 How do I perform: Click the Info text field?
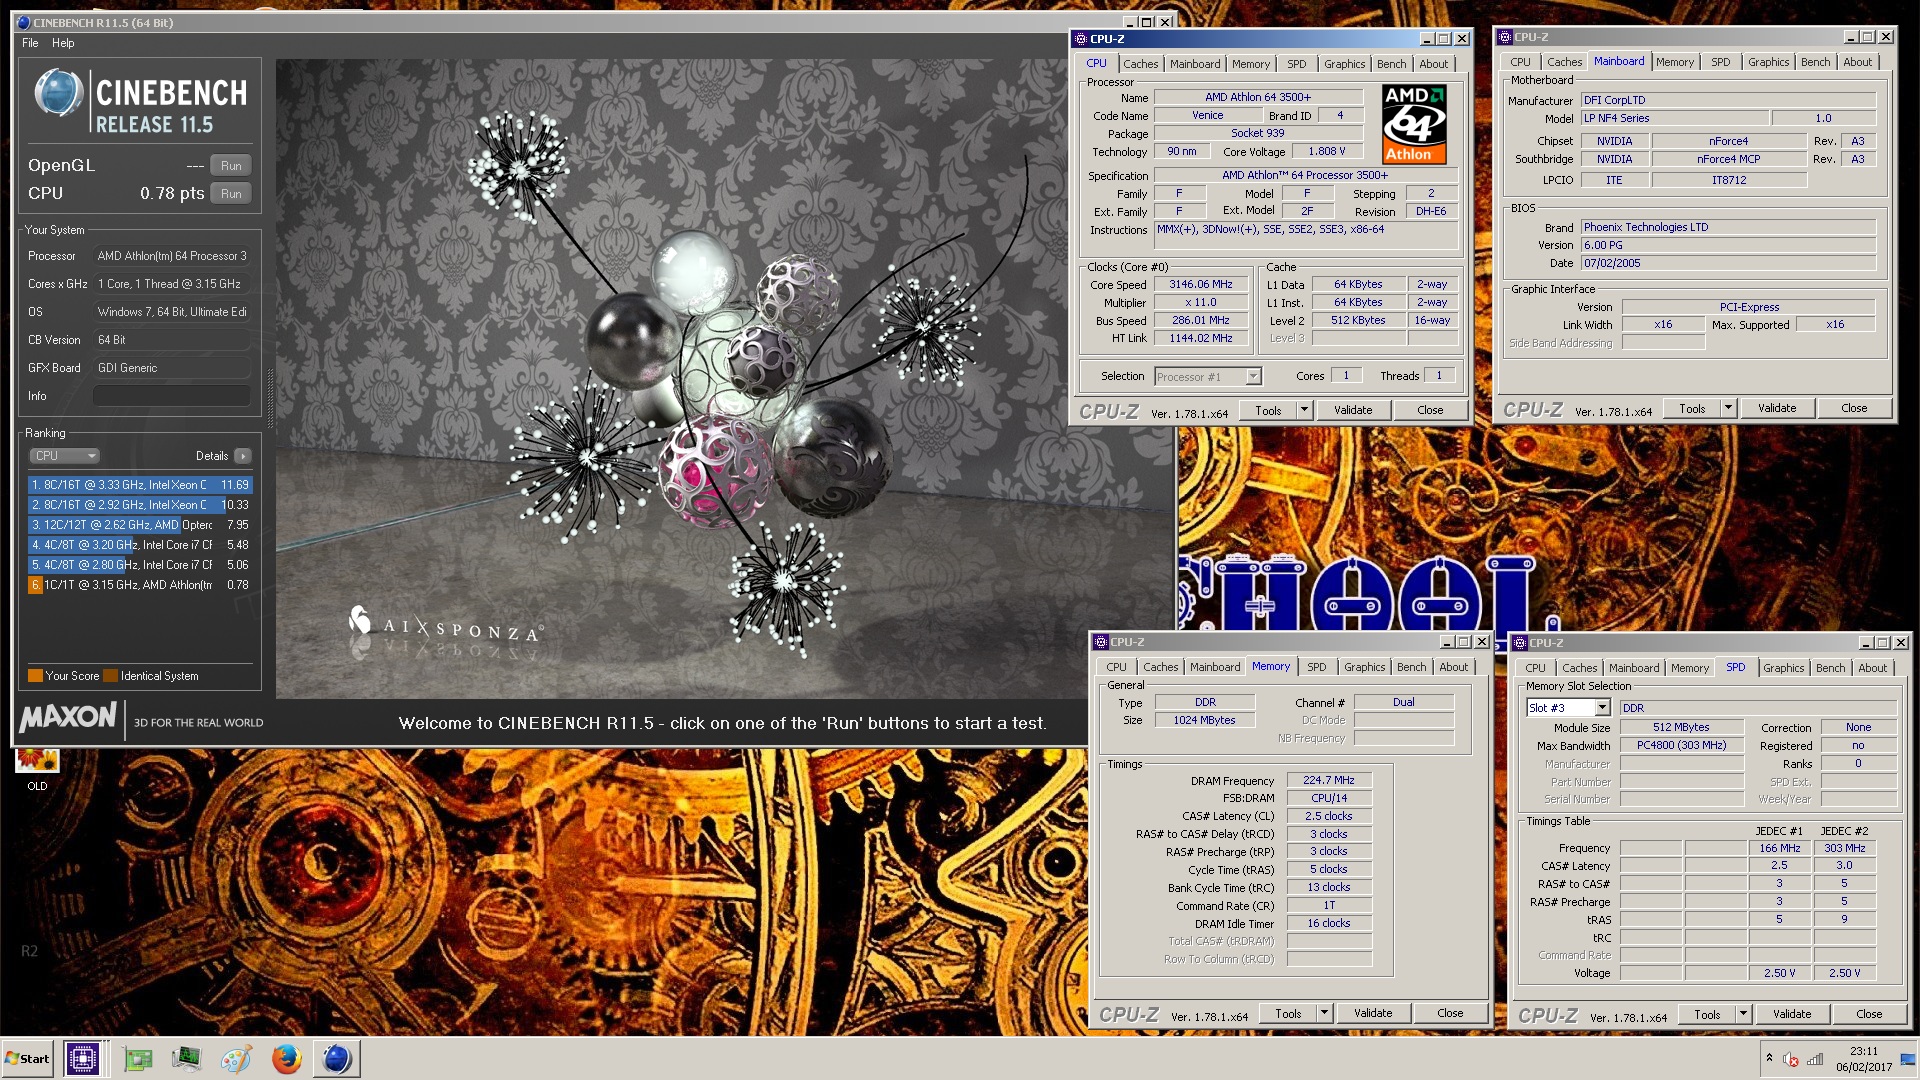[171, 396]
